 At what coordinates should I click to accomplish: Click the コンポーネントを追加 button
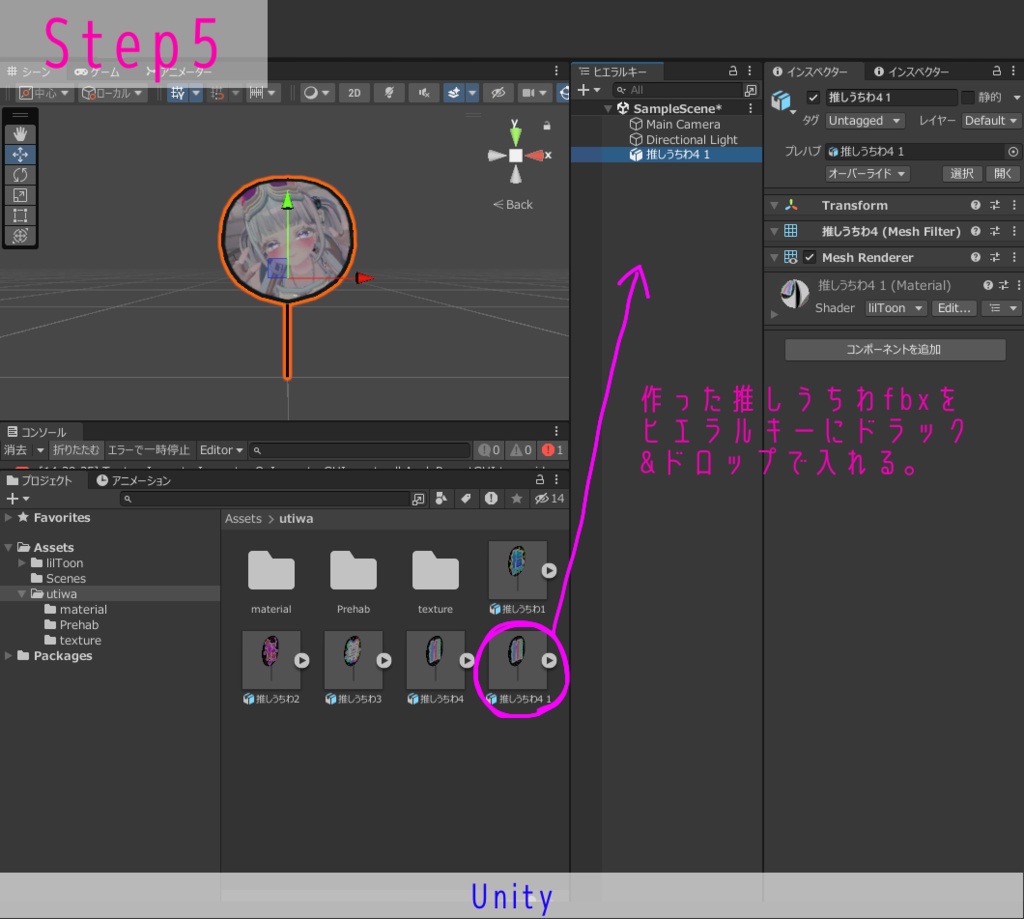click(895, 349)
